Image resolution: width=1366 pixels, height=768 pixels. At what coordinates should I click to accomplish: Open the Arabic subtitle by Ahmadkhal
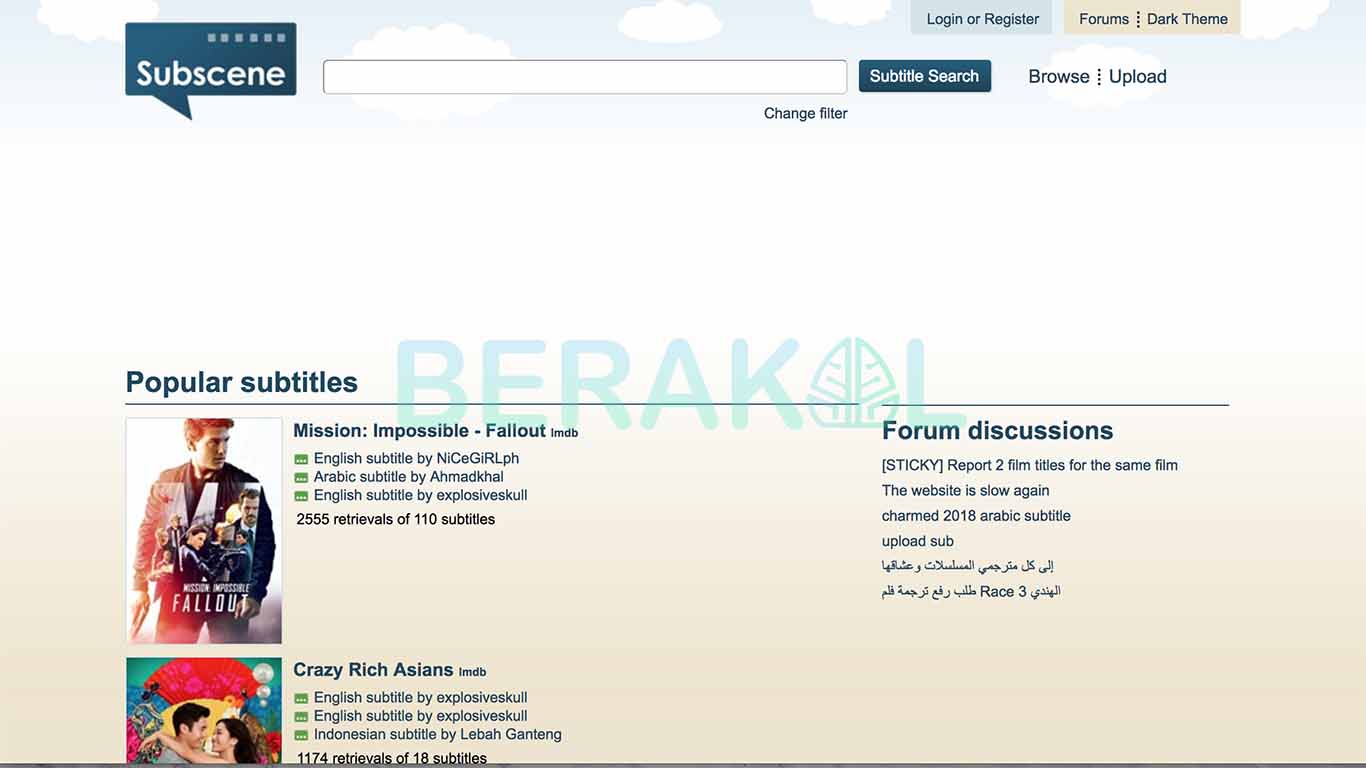408,477
